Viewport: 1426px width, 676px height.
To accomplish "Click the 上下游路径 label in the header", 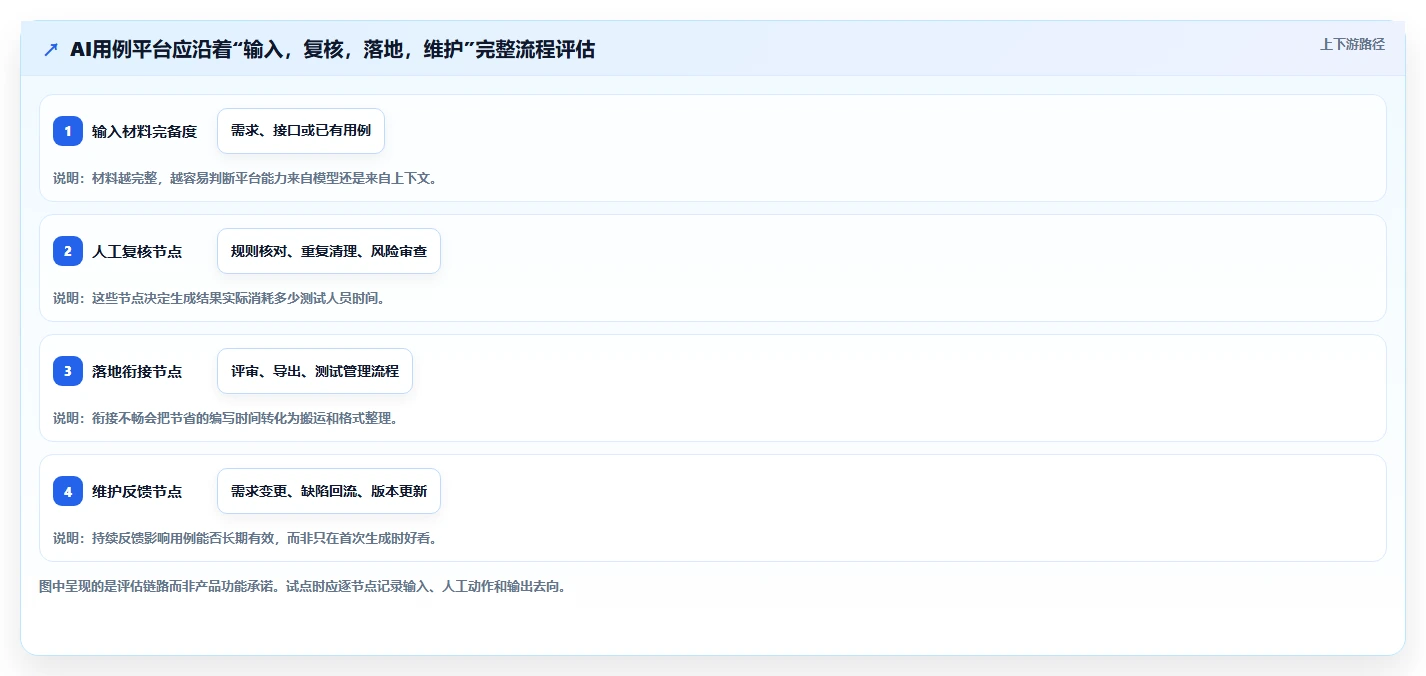I will point(1352,44).
